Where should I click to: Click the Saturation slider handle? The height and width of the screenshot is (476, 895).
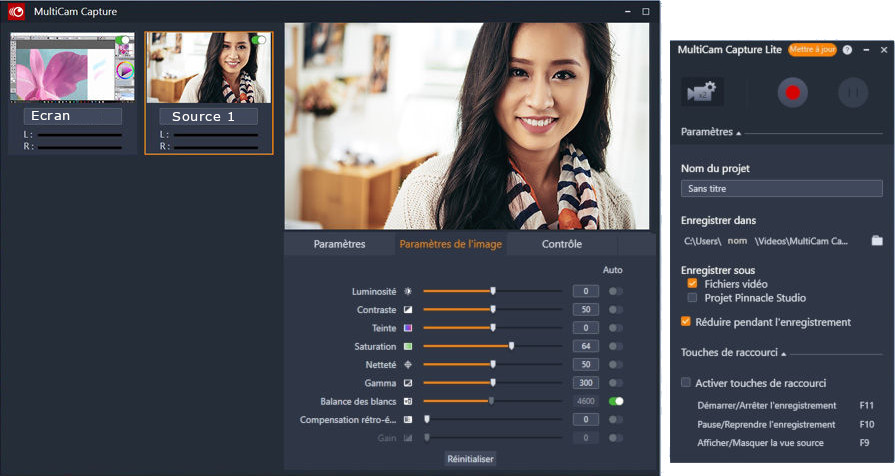[511, 346]
